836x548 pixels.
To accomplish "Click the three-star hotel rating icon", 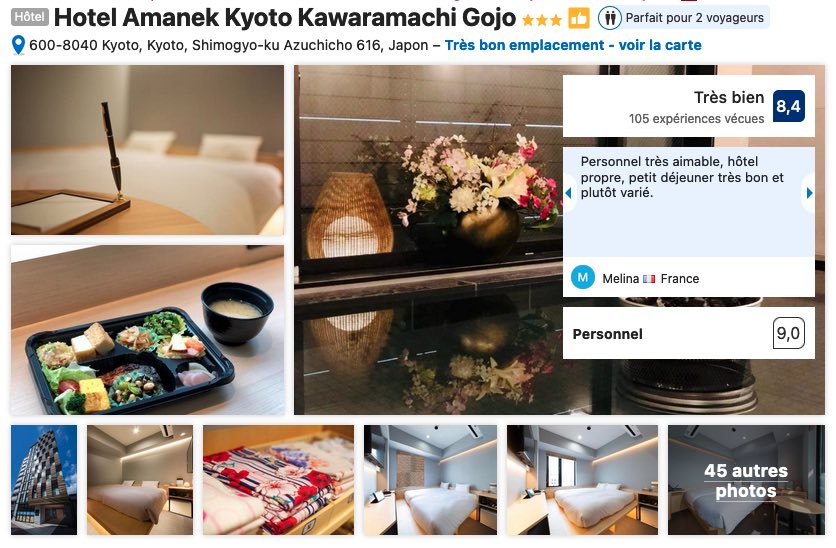I will pos(542,20).
